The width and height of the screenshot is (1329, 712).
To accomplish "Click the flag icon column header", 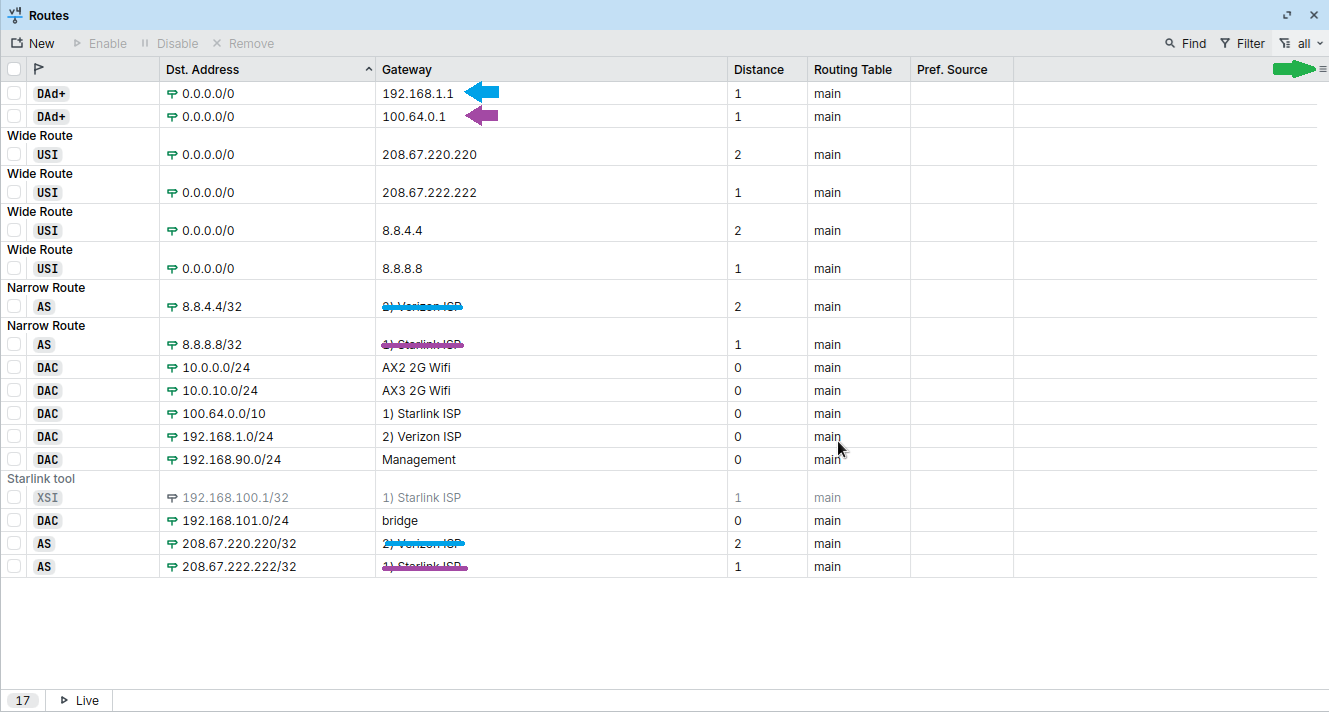I will point(39,69).
